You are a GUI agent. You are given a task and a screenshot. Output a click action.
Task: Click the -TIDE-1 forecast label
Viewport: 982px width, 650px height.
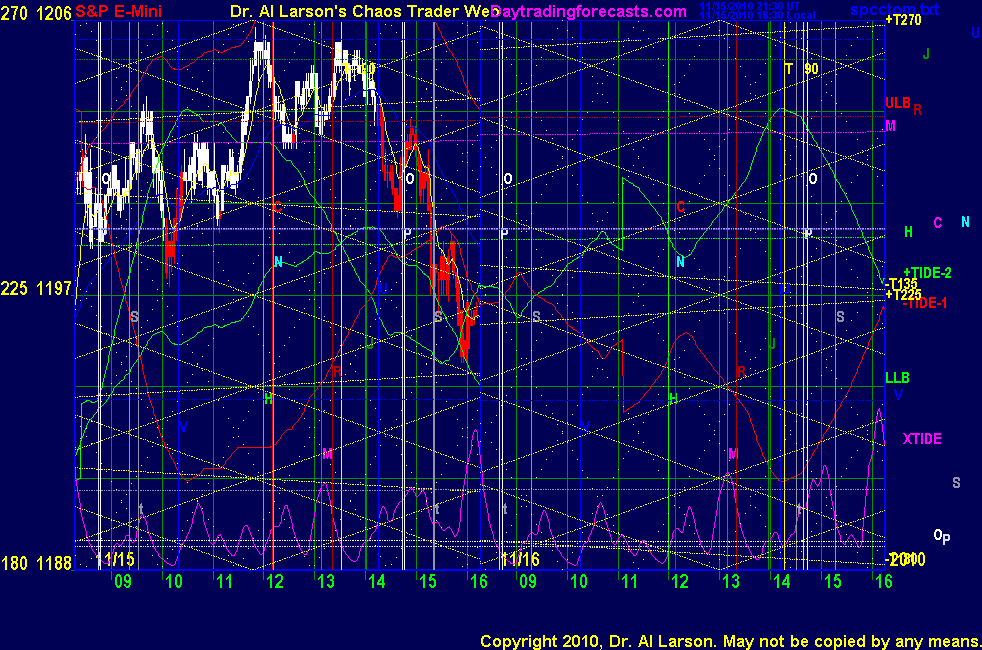coord(924,303)
